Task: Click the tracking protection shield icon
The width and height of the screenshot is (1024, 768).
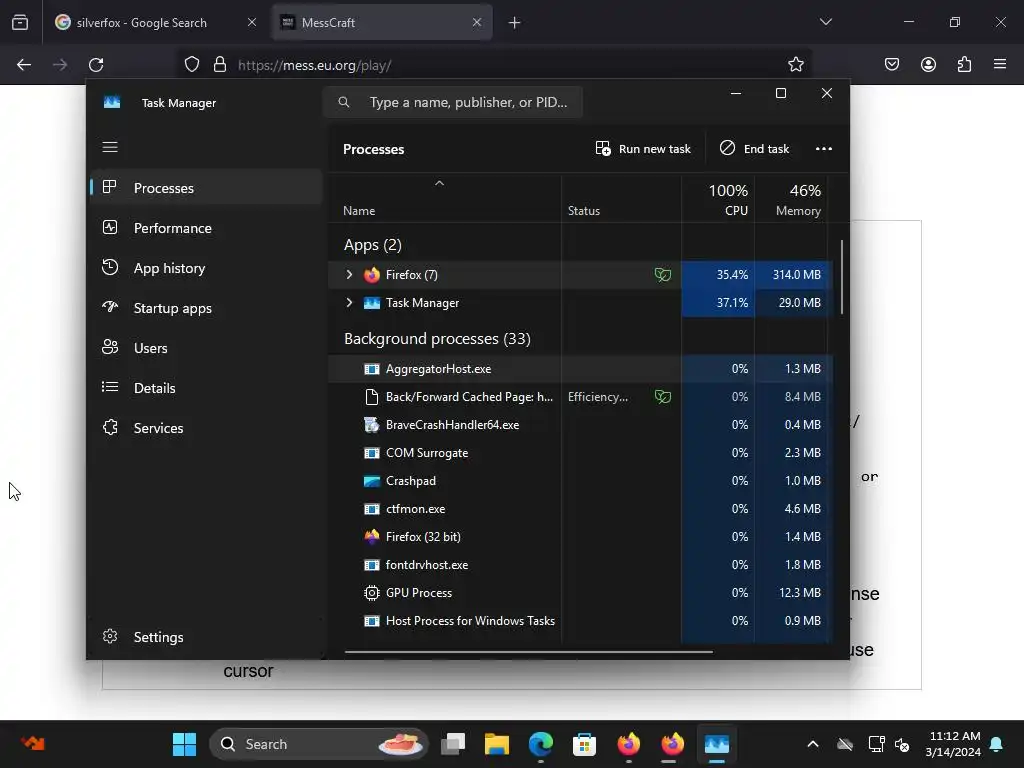Action: [x=191, y=65]
